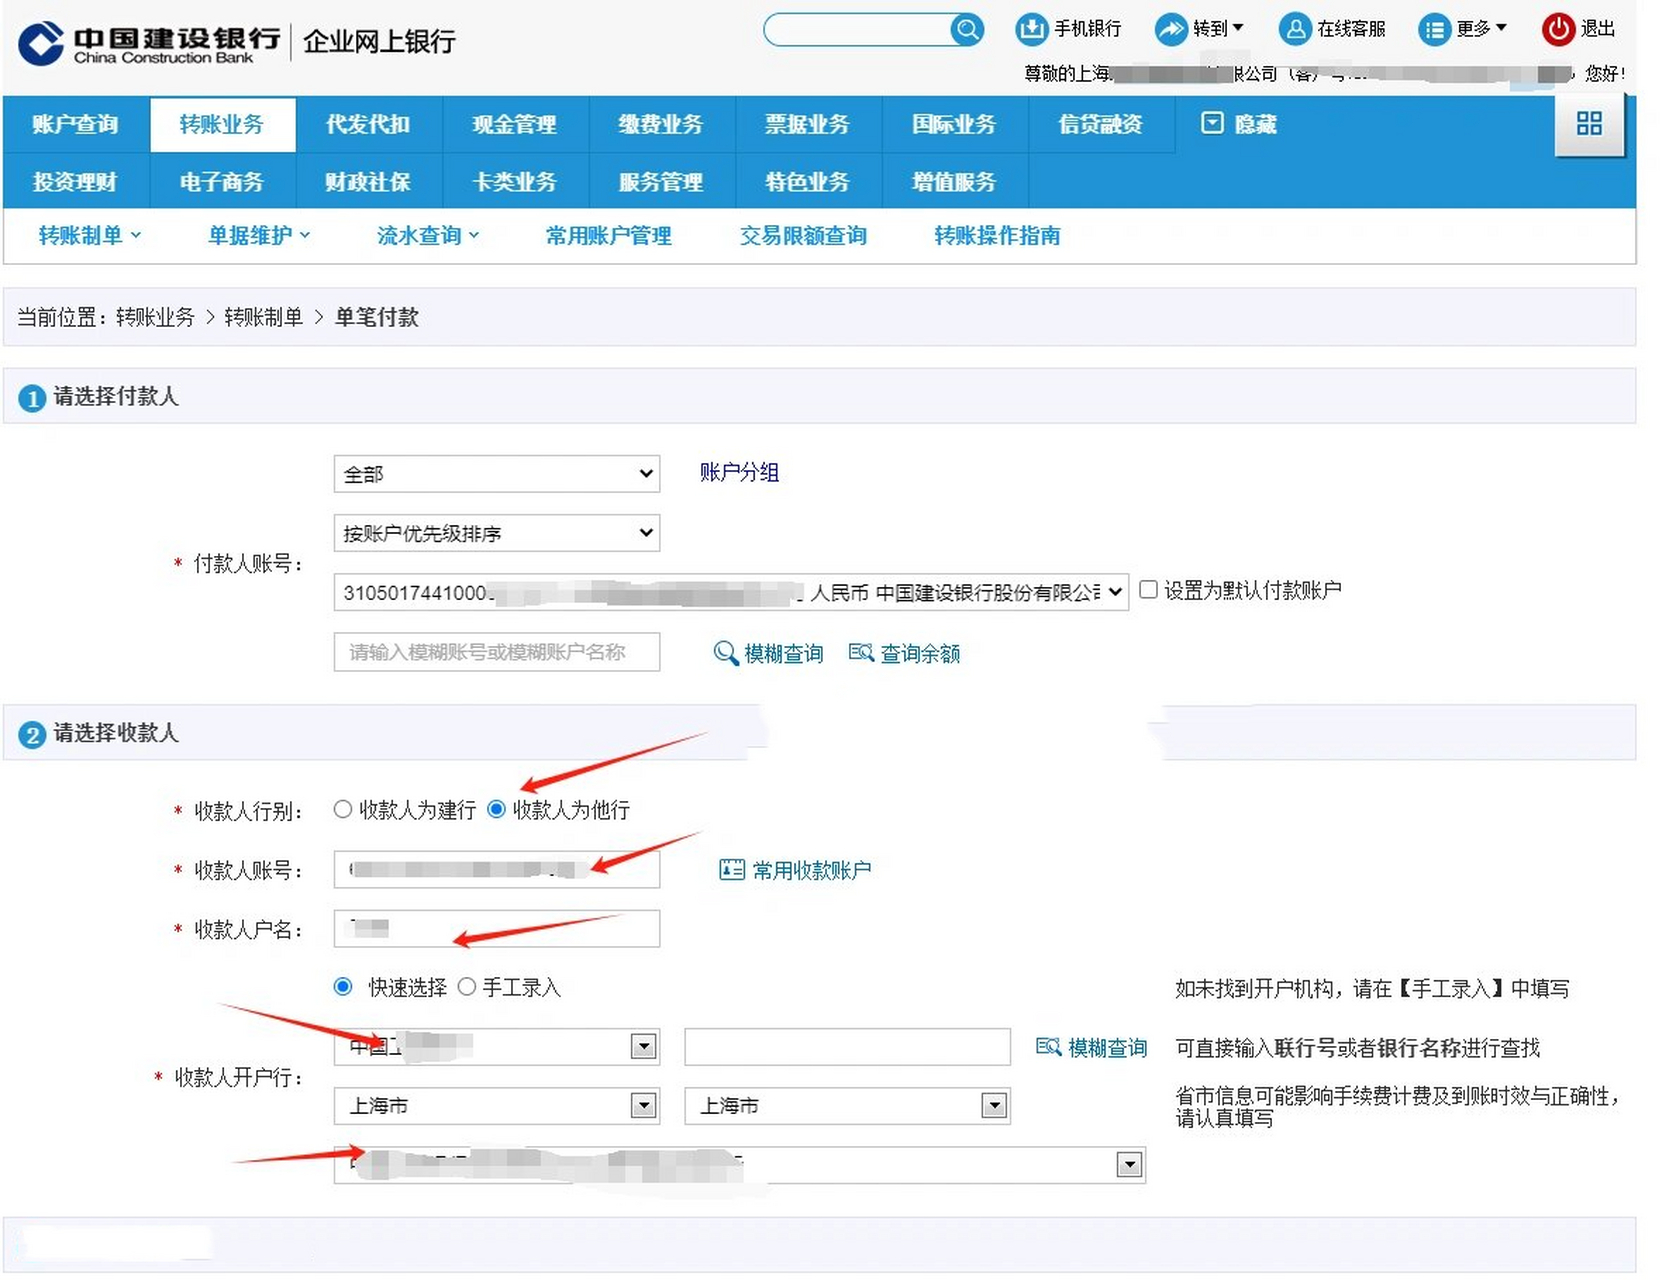Switch to 账户查询 tab
This screenshot has height=1280, width=1676.
[76, 125]
